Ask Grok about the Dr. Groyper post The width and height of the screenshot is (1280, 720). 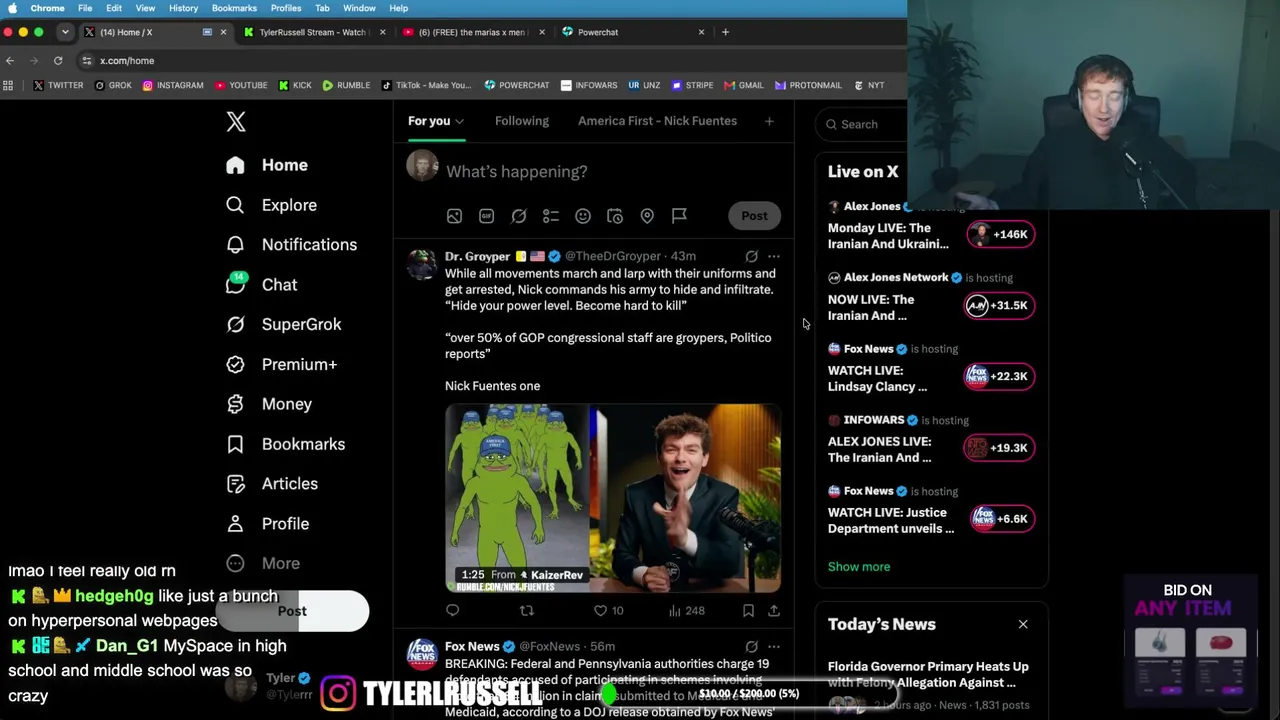click(x=751, y=256)
